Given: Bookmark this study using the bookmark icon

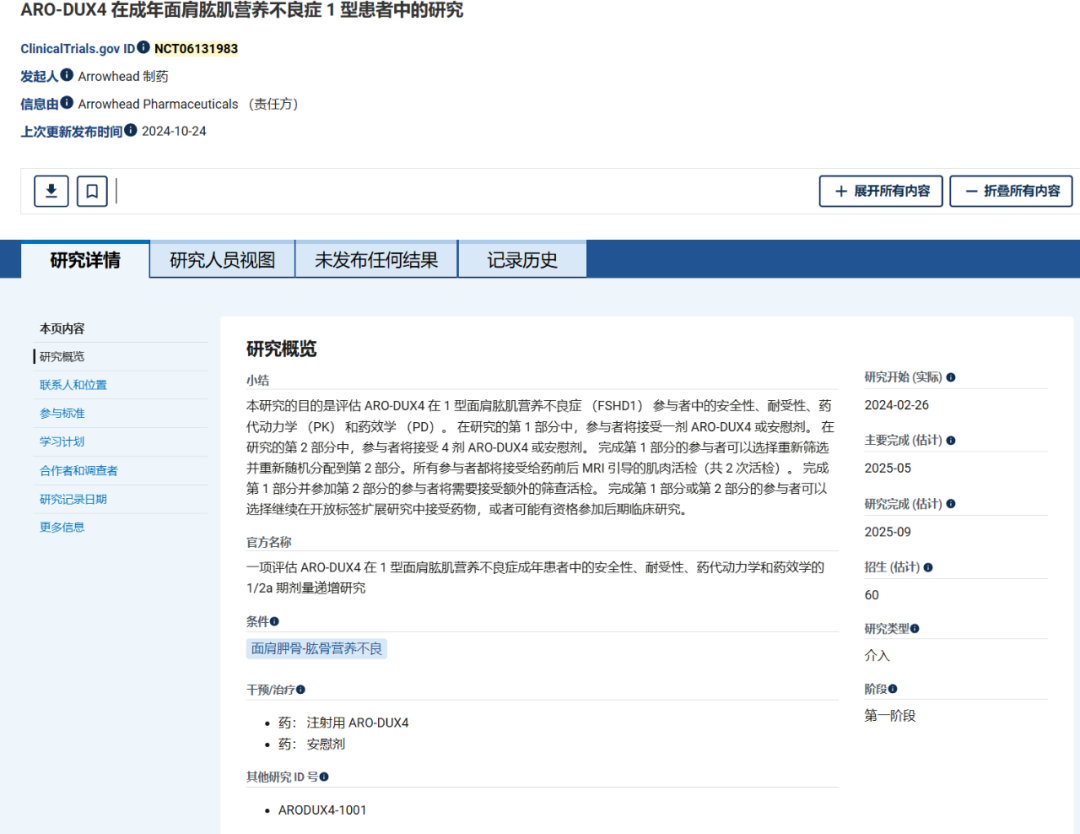Looking at the screenshot, I should (91, 191).
